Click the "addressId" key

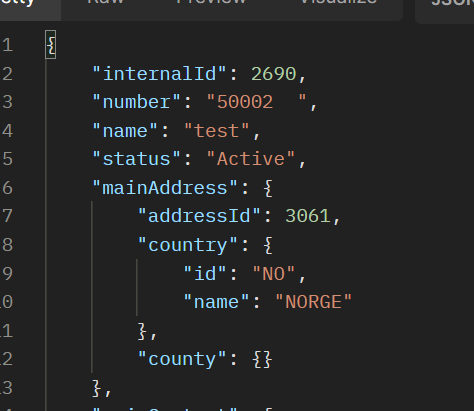pos(199,216)
